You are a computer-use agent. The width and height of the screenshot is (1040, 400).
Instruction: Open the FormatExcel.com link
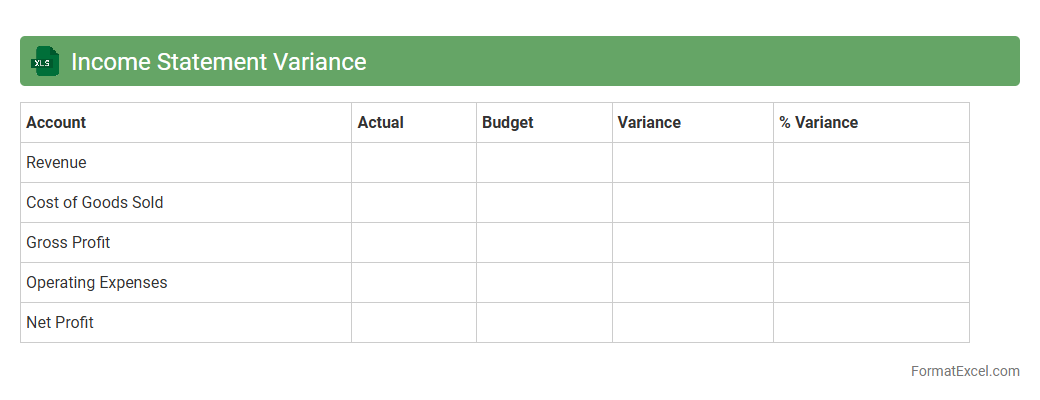coord(964,371)
